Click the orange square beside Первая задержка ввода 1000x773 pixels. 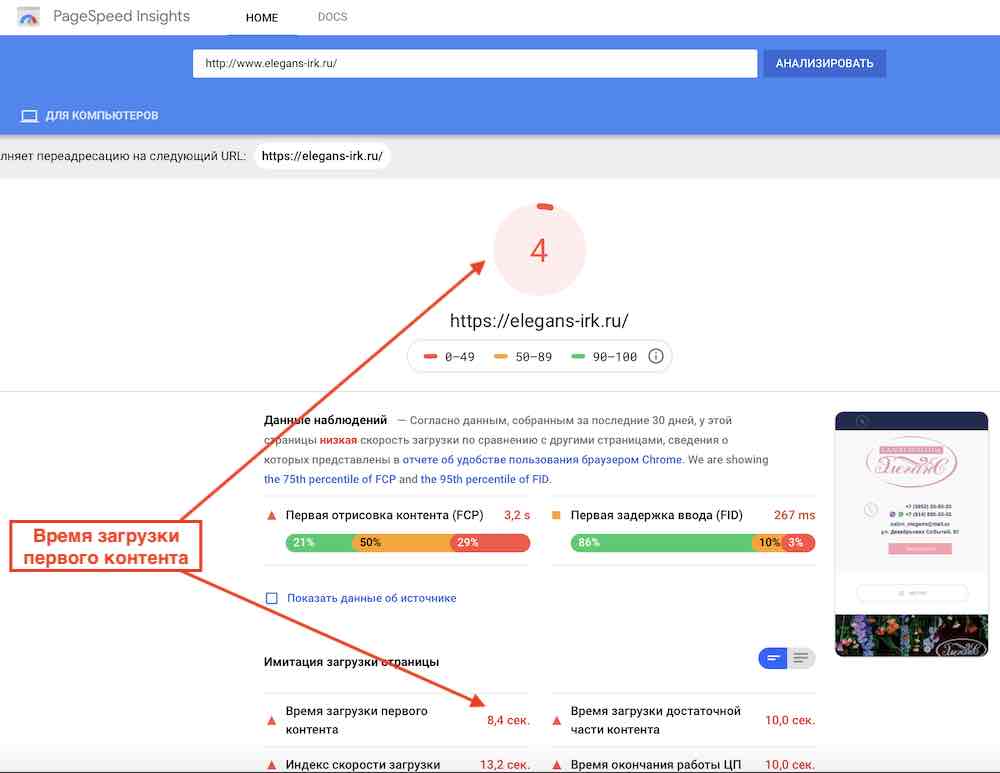[x=556, y=515]
